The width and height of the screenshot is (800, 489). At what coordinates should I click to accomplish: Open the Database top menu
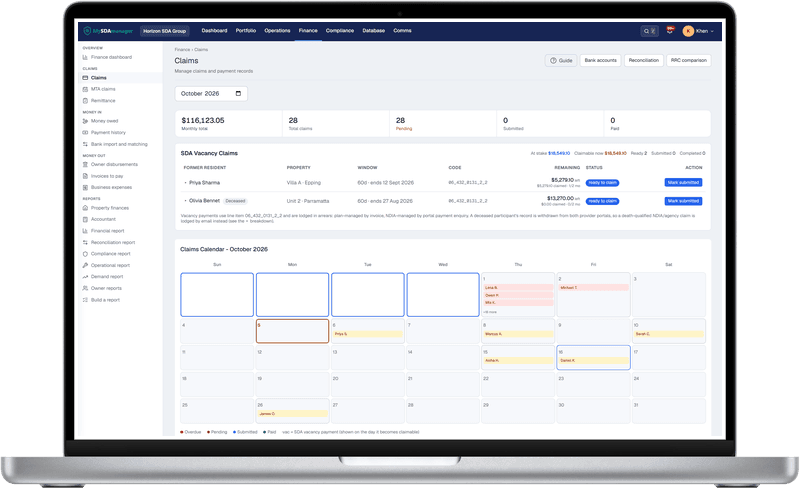pos(373,31)
